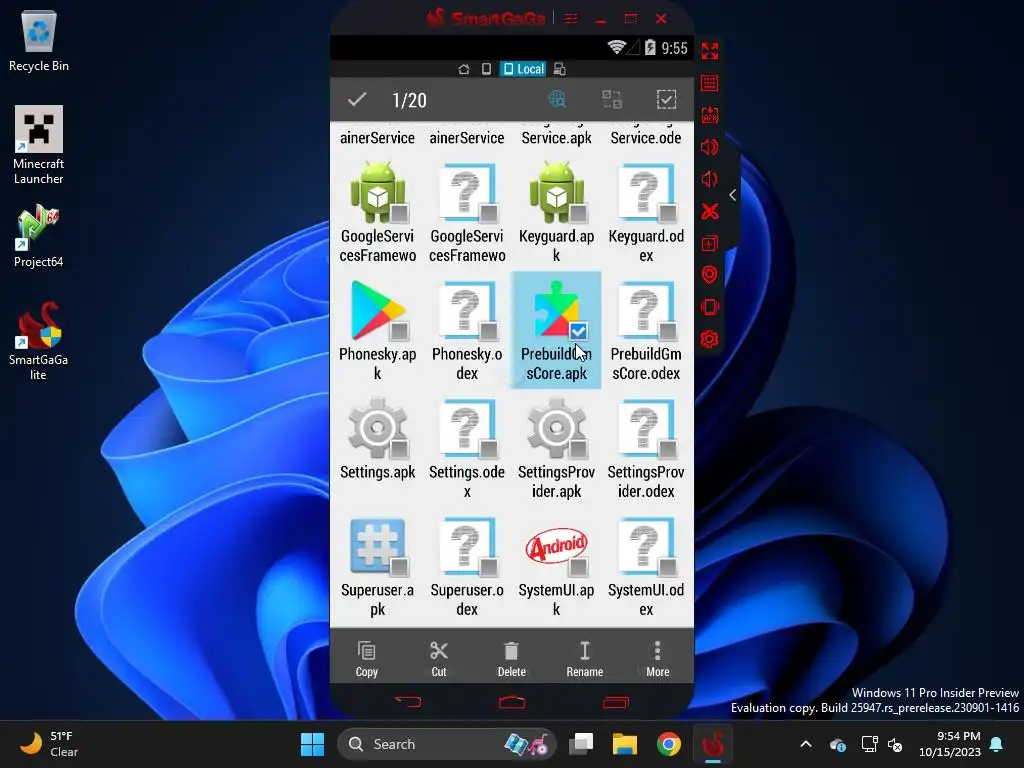Collapse the SmartGaGa sidebar arrow
Viewport: 1024px width, 768px height.
(x=733, y=195)
